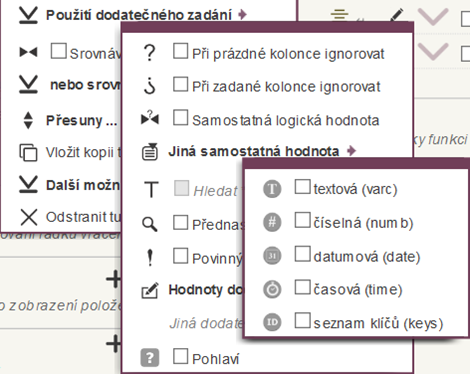The image size is (470, 374).
Task: Click the exclamation mark Povinný icon
Action: pos(150,258)
